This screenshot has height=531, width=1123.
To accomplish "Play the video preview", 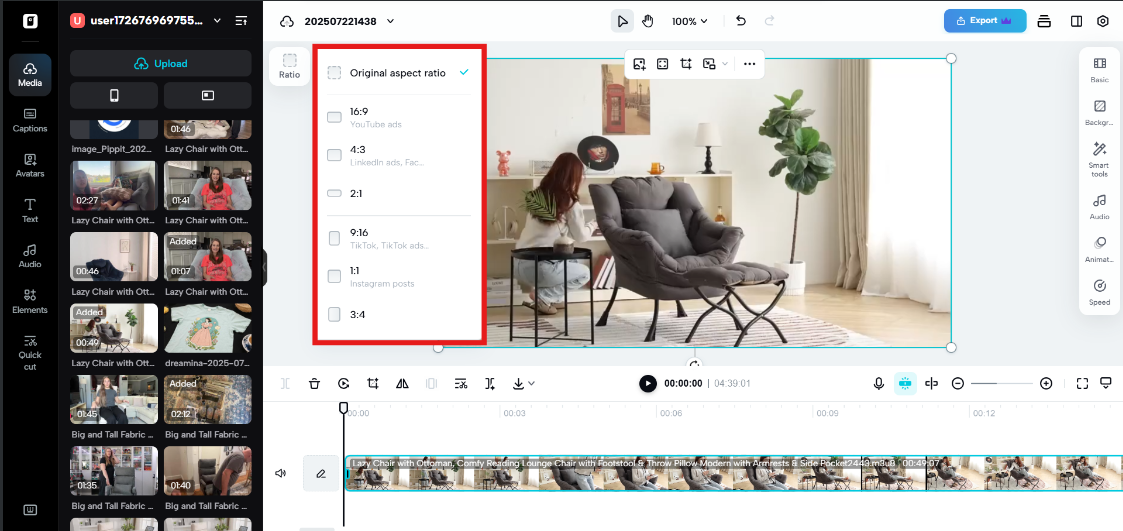I will 647,383.
